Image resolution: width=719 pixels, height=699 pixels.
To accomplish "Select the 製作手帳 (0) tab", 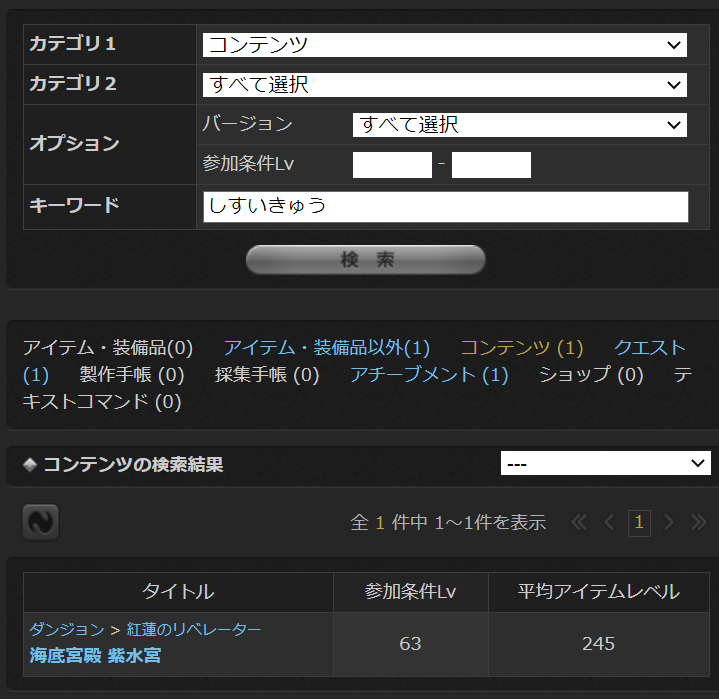I will pyautogui.click(x=132, y=375).
